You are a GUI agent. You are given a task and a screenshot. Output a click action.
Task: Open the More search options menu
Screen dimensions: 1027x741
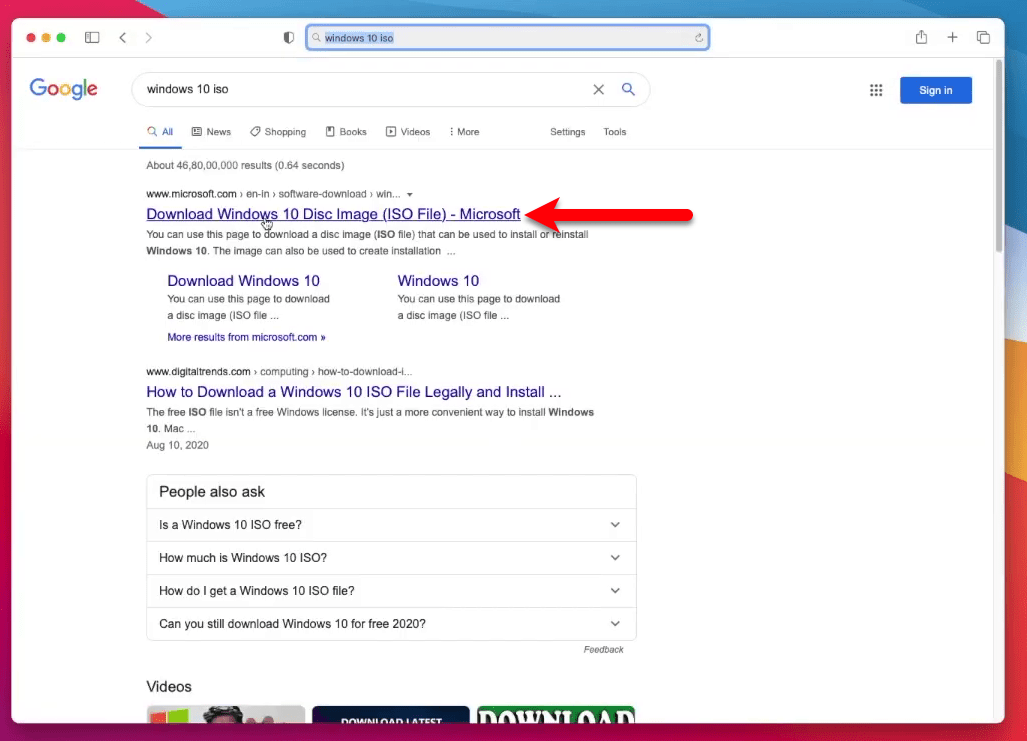464,132
